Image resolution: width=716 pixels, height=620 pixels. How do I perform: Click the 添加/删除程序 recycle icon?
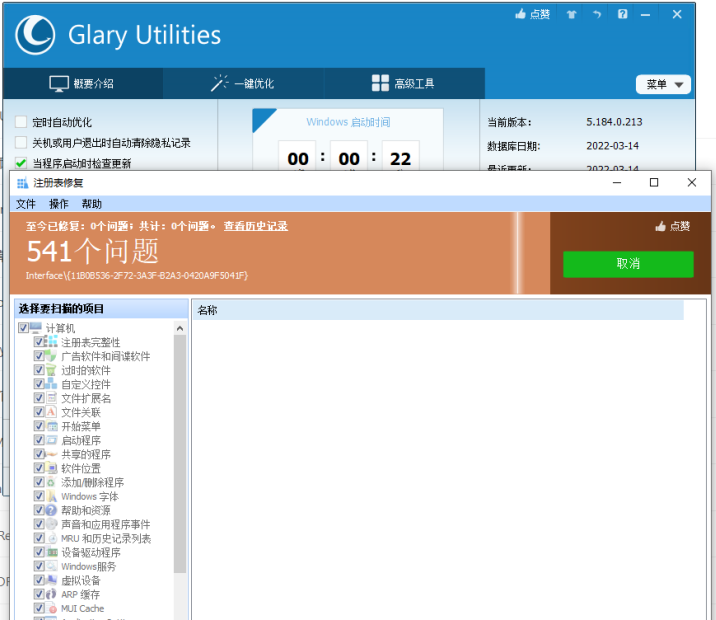click(51, 482)
